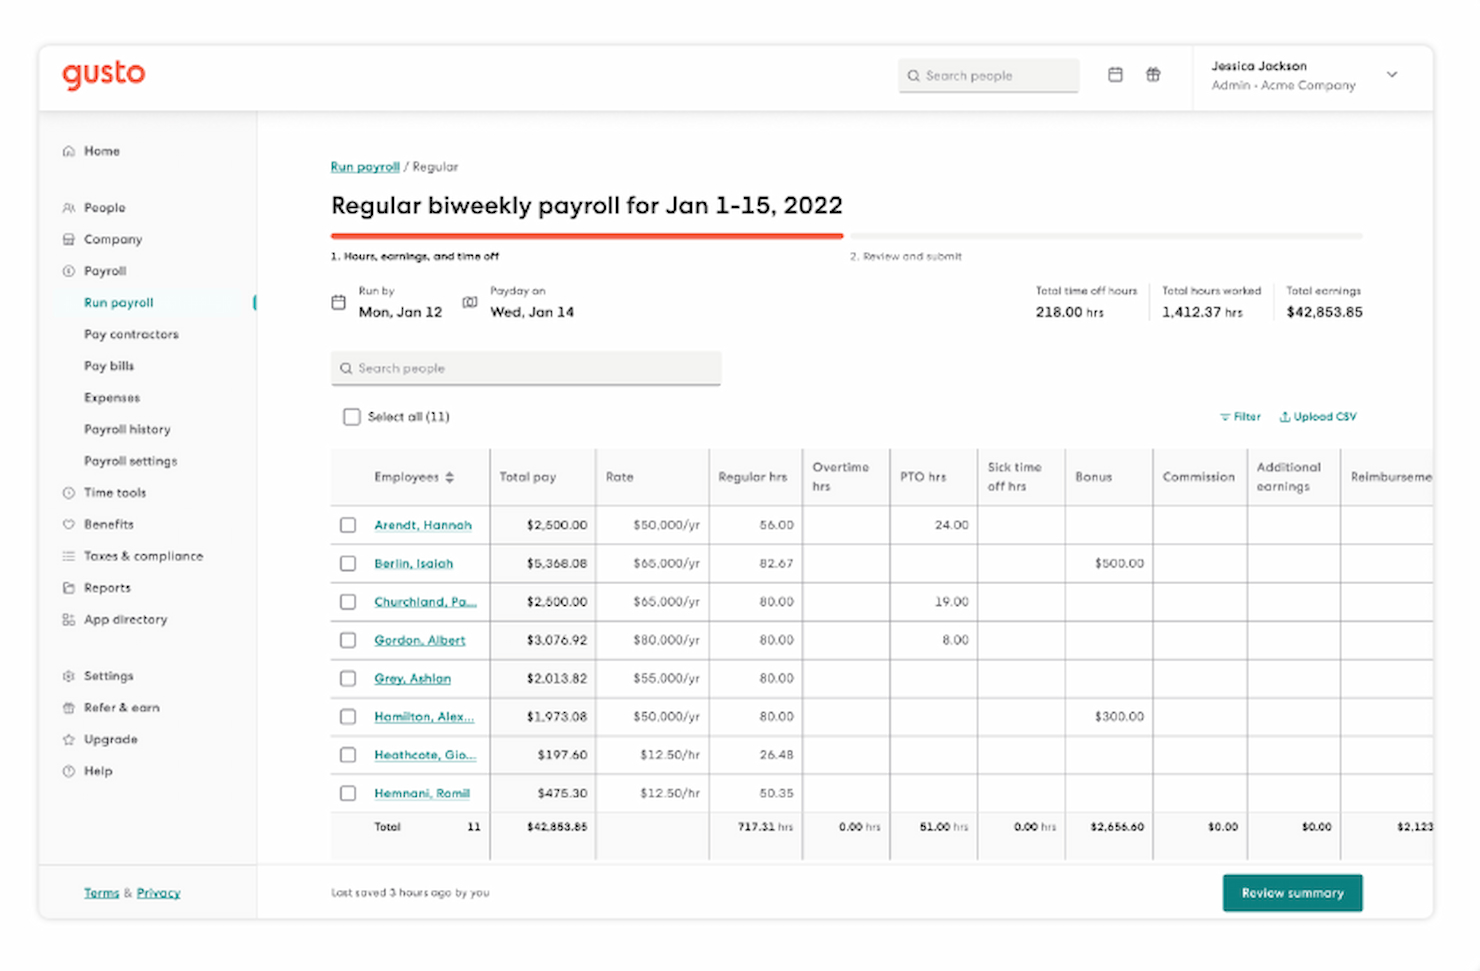Viewport: 1480px width, 971px height.
Task: Open Expenses in sidebar
Action: coord(112,398)
